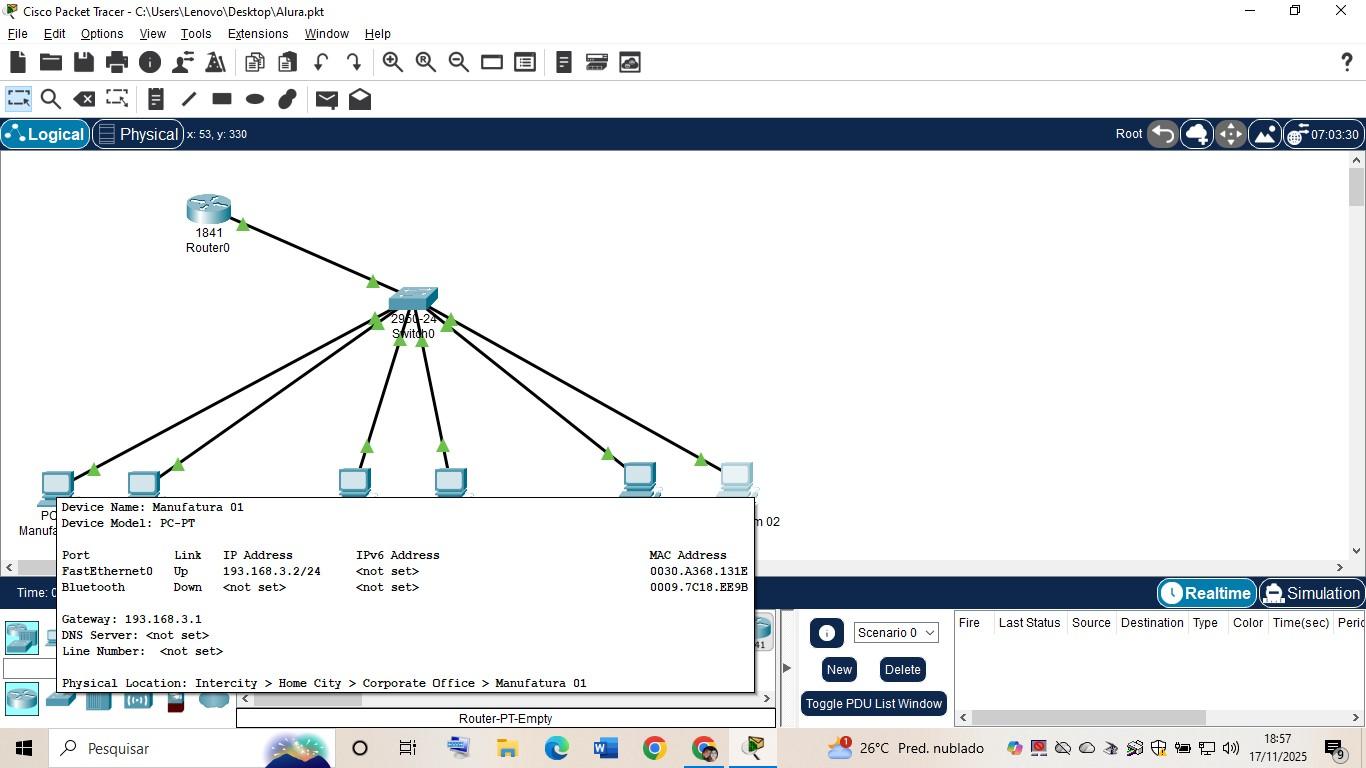This screenshot has width=1366, height=768.
Task: Click the Pesquisar taskbar search box
Action: tap(190, 748)
